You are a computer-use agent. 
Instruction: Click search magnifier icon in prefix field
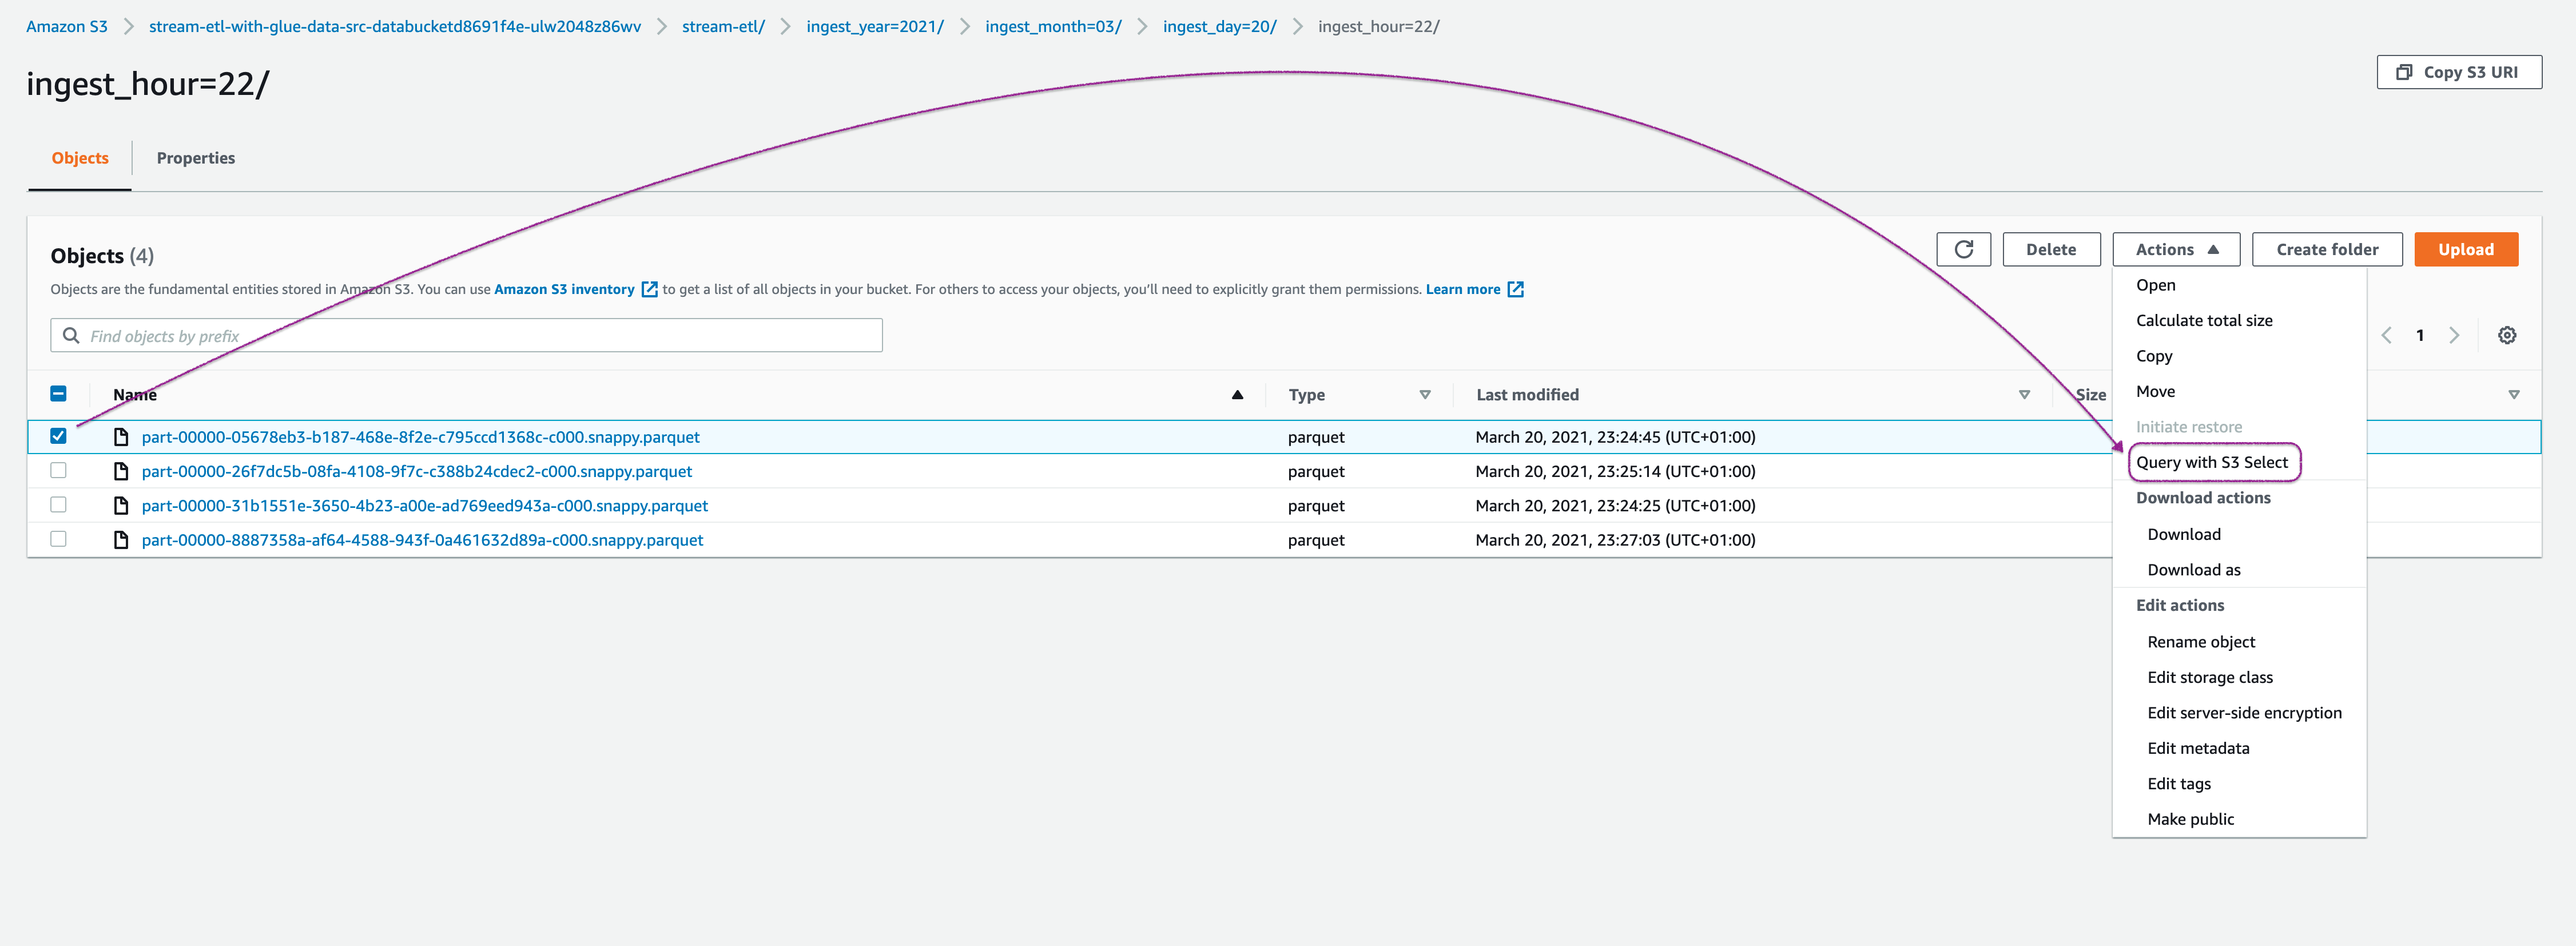71,336
